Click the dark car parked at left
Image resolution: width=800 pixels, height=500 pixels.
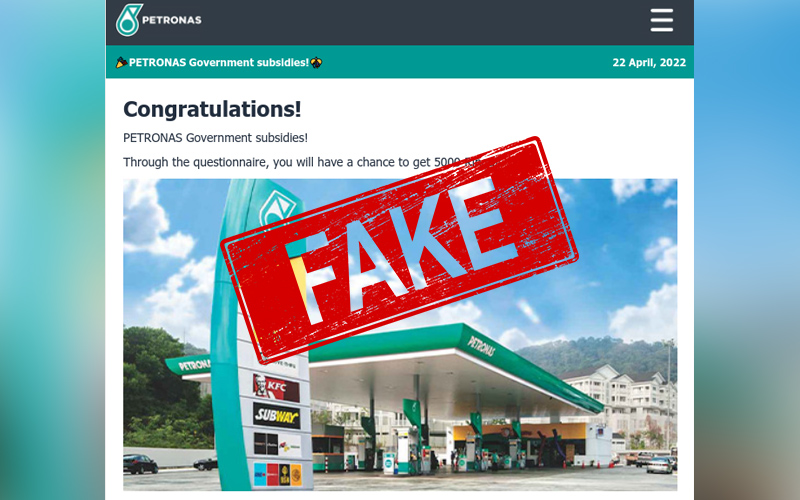click(x=140, y=464)
